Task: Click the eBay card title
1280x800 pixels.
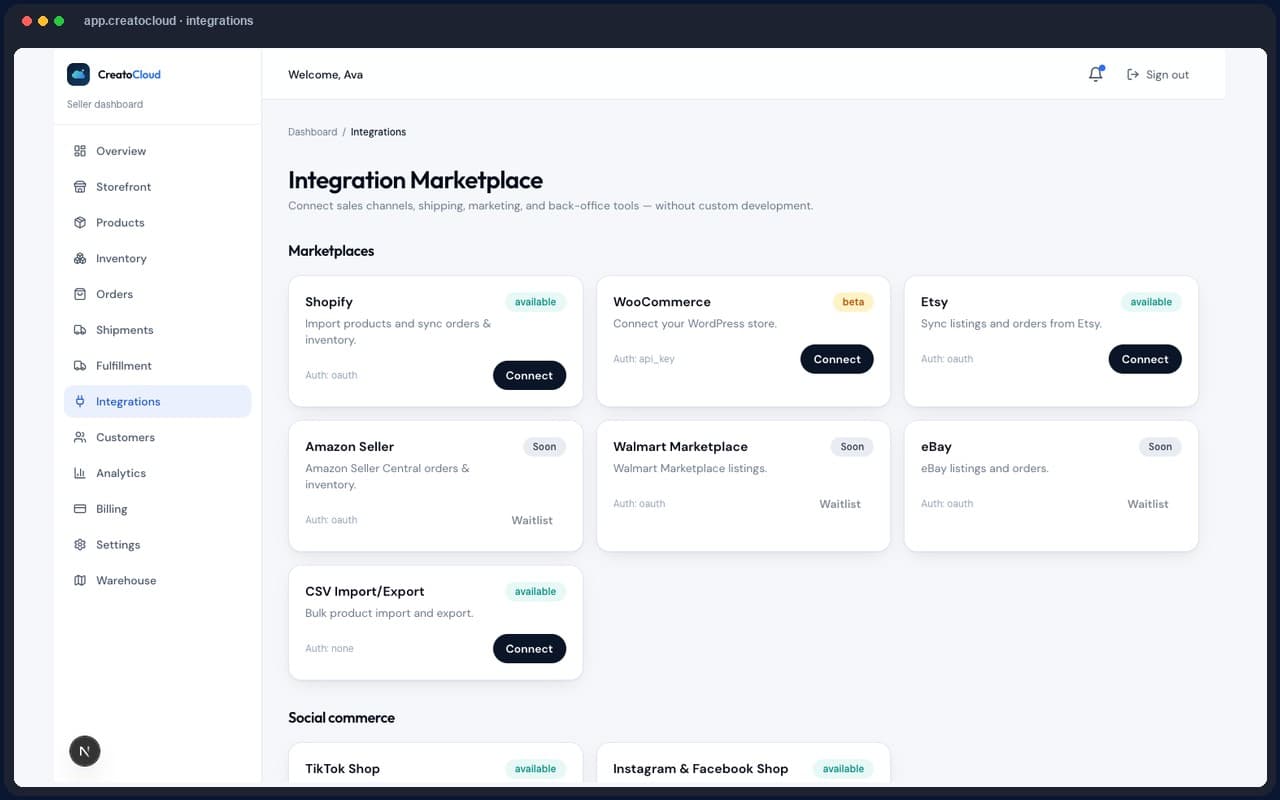Action: 936,447
